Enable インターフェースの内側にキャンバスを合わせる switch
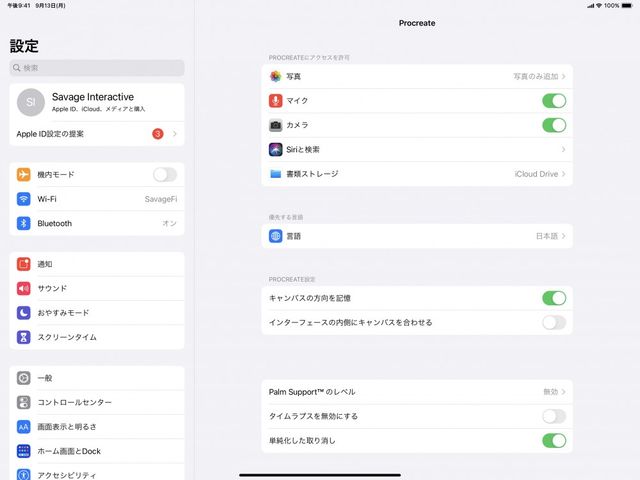Image resolution: width=640 pixels, height=480 pixels. point(554,322)
